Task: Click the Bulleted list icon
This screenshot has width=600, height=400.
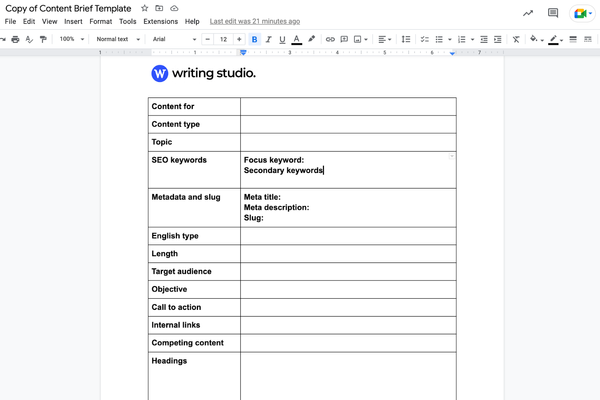Action: 439,39
